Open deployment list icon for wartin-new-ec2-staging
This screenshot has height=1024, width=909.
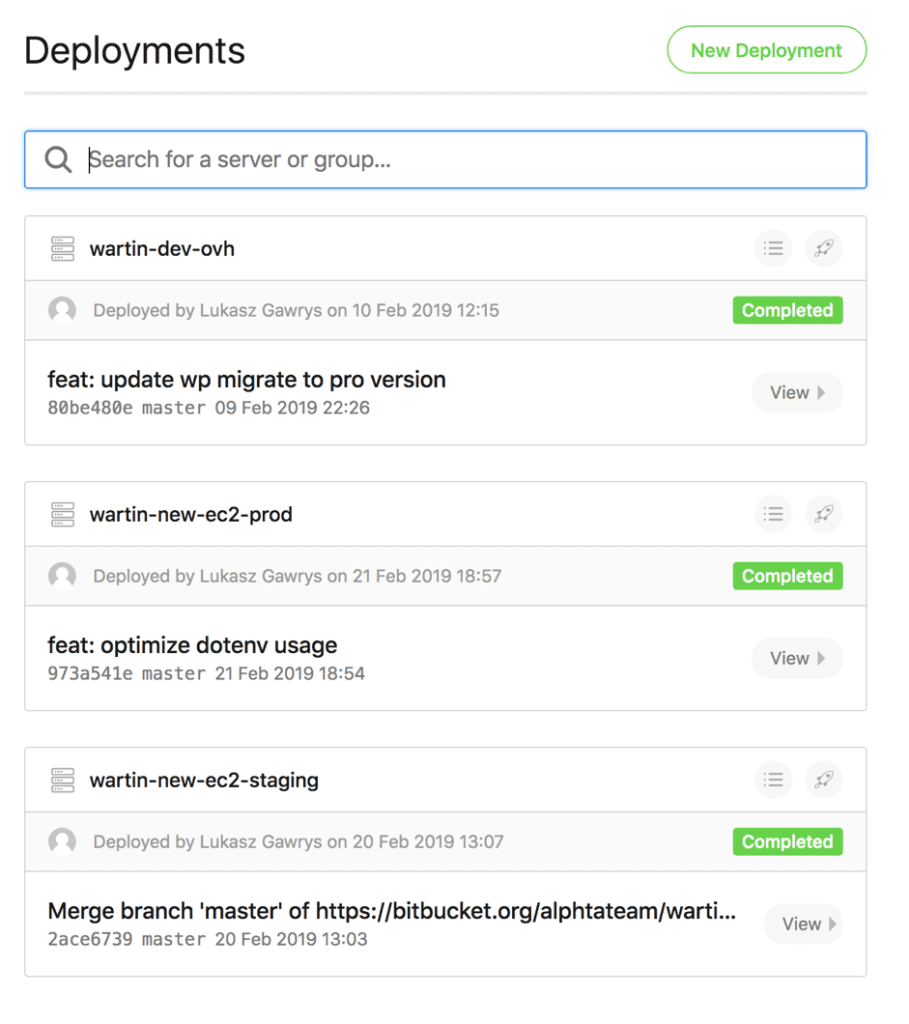[x=773, y=779]
